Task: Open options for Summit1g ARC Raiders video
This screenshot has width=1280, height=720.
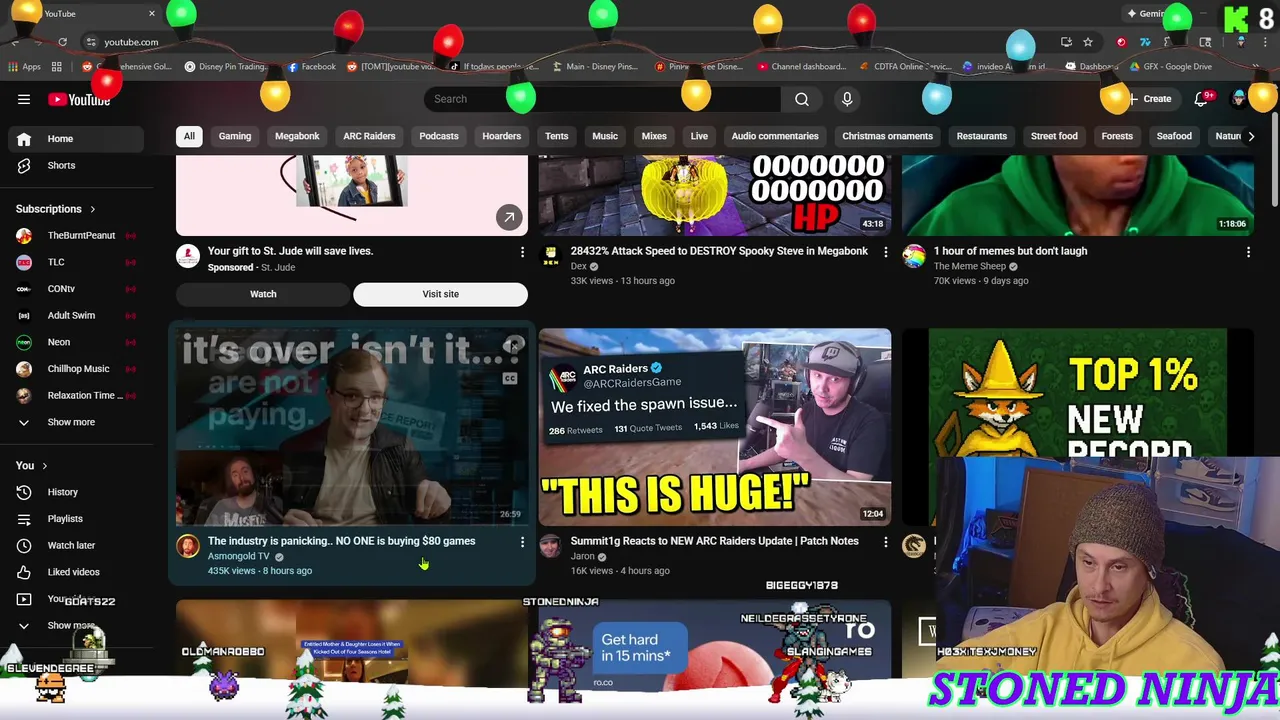Action: tap(885, 542)
